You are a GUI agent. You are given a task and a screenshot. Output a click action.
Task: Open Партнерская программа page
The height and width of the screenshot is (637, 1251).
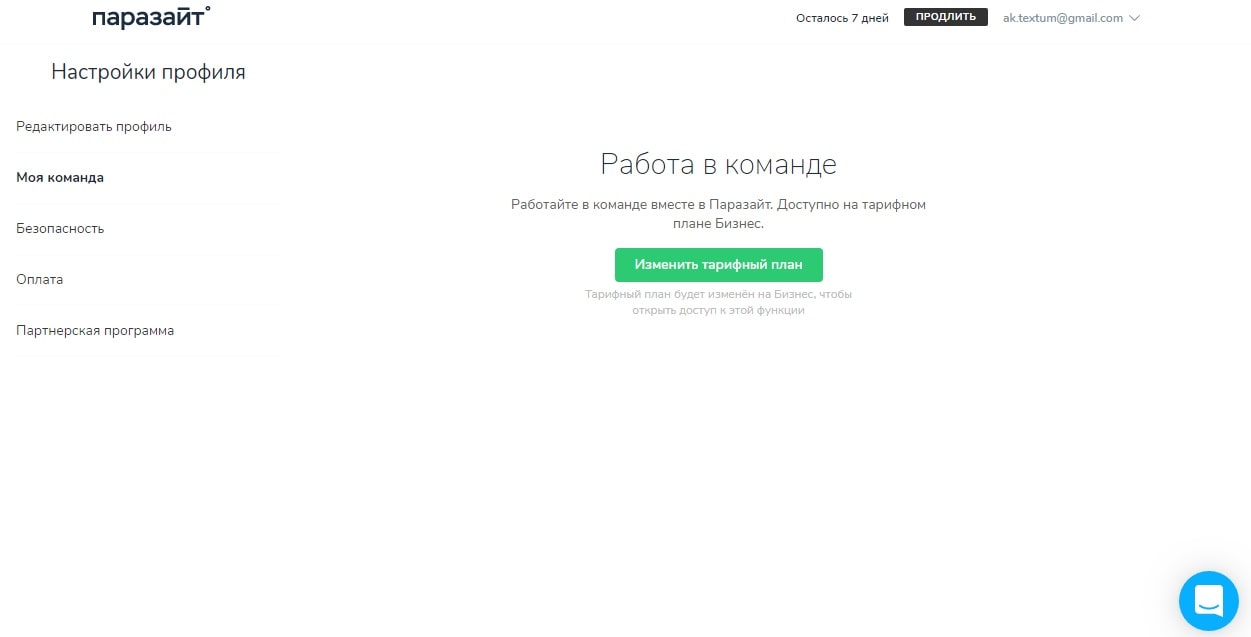(x=95, y=330)
